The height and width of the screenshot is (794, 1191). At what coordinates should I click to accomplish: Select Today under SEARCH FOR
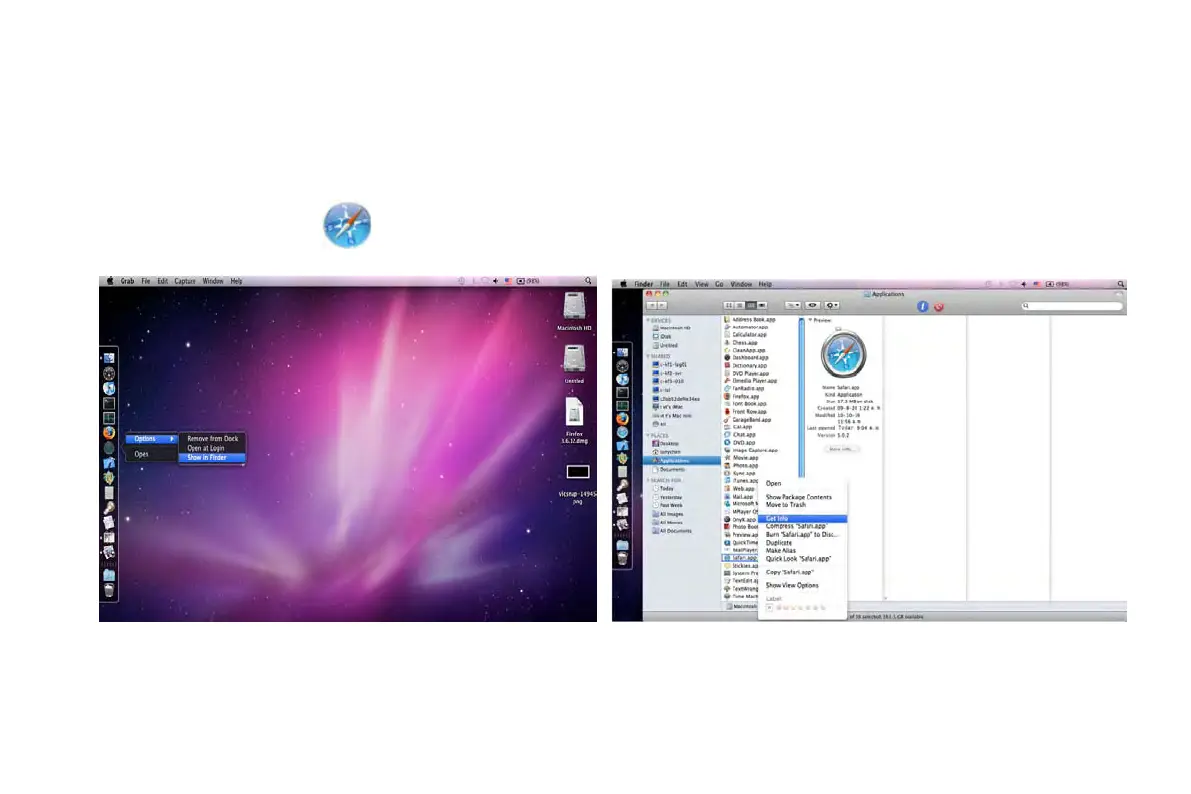(x=664, y=489)
